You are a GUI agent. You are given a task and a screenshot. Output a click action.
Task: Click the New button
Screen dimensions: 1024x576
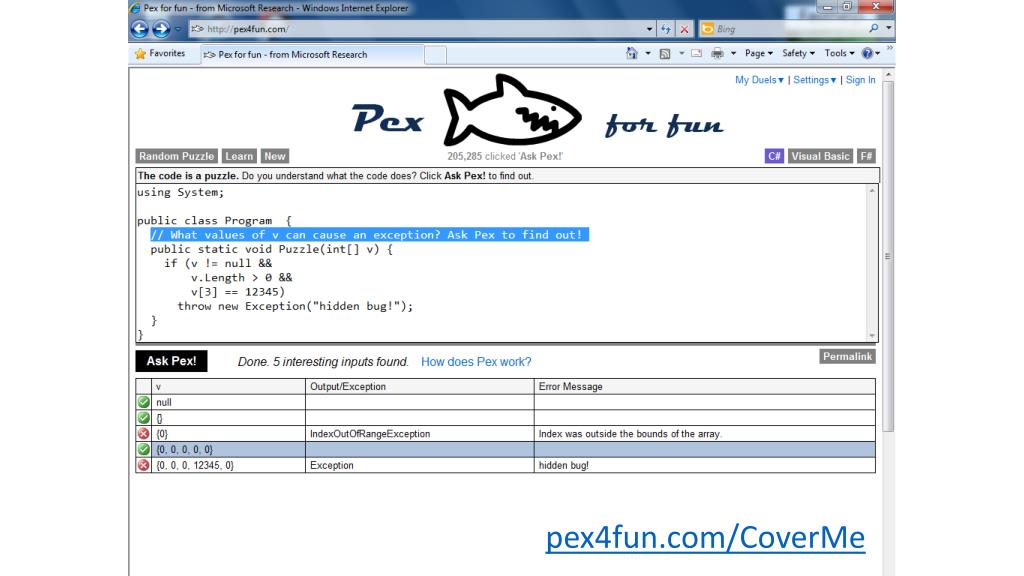tap(275, 156)
